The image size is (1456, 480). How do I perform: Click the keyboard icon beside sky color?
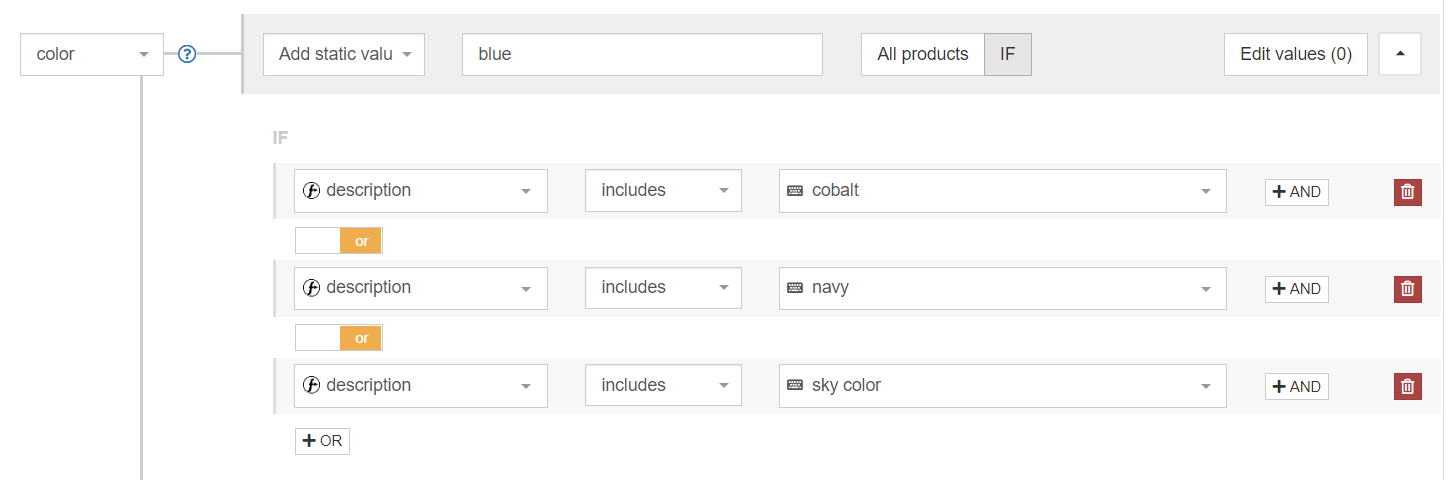pos(795,386)
